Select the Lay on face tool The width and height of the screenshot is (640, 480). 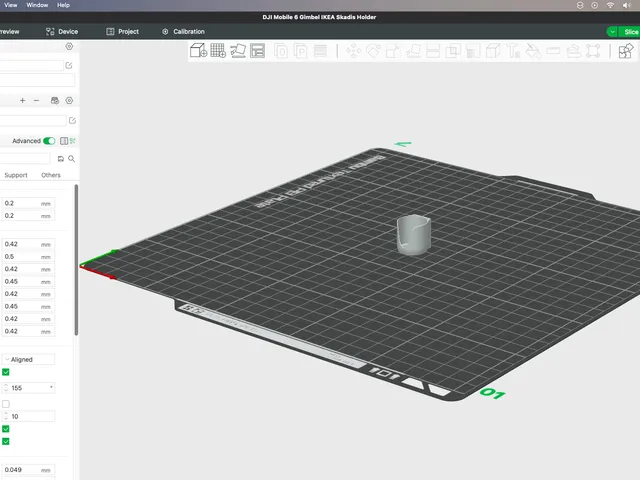pos(413,51)
